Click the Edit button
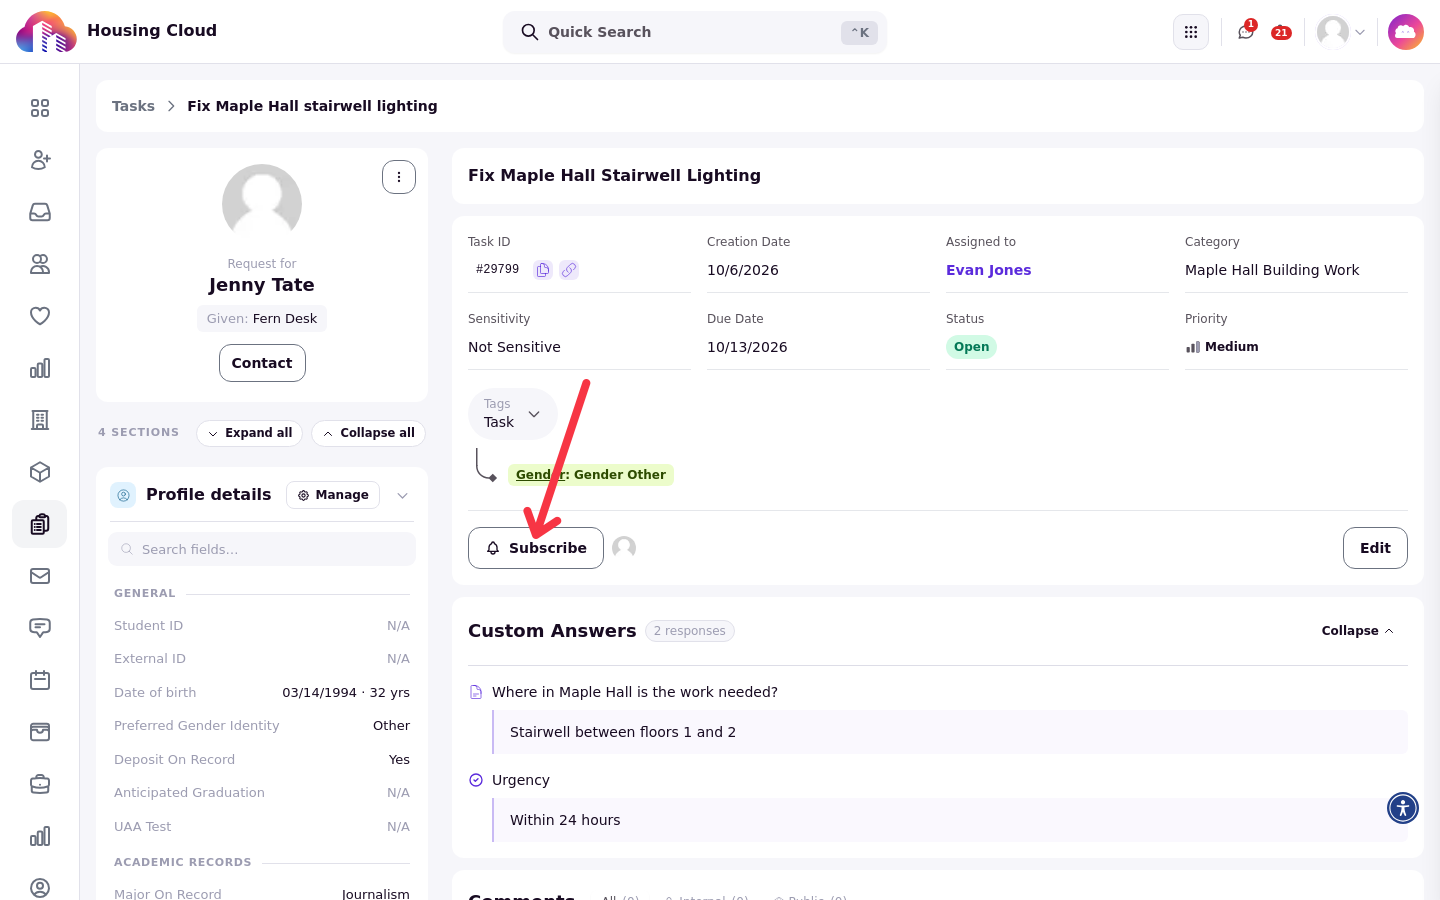1440x900 pixels. 1375,548
